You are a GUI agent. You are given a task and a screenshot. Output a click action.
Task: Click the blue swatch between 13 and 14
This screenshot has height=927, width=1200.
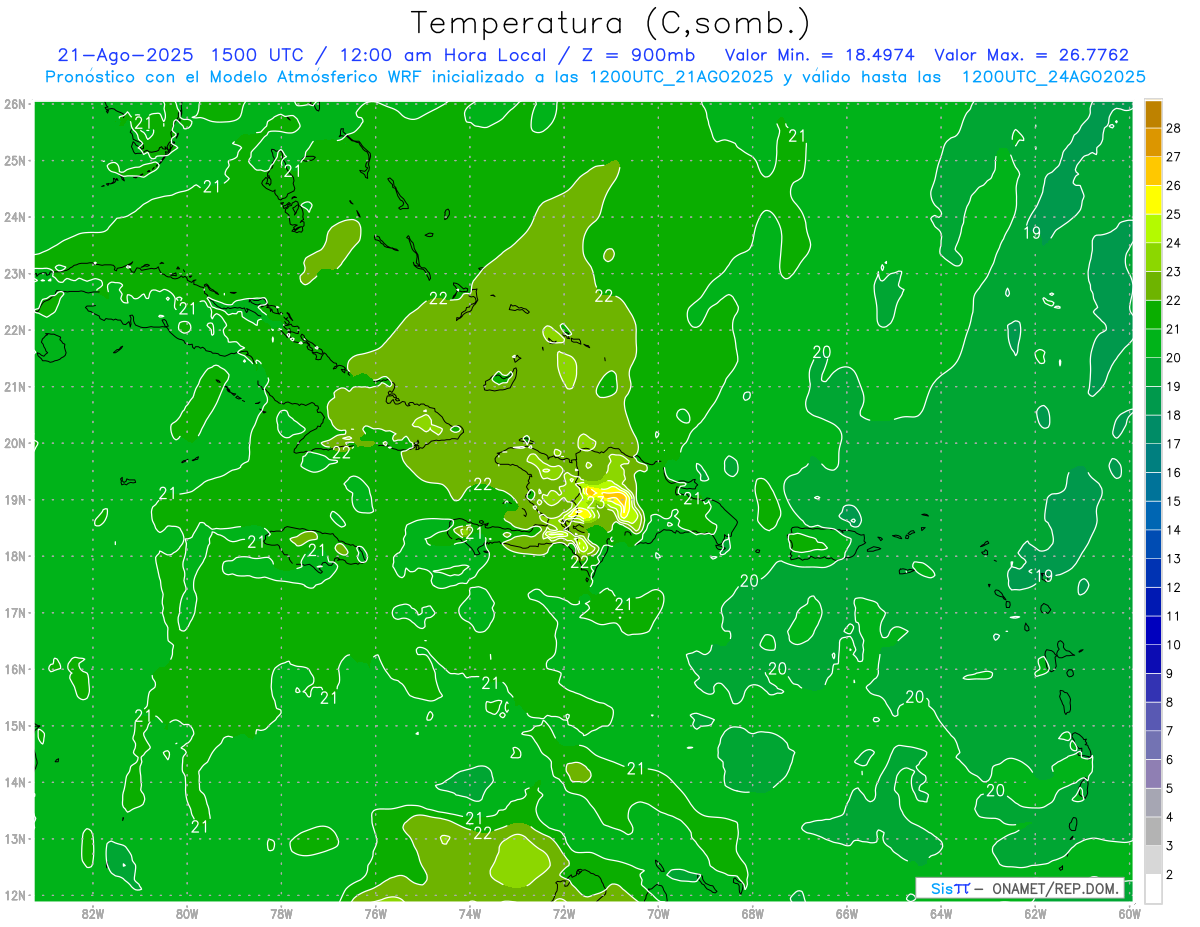coord(1153,544)
